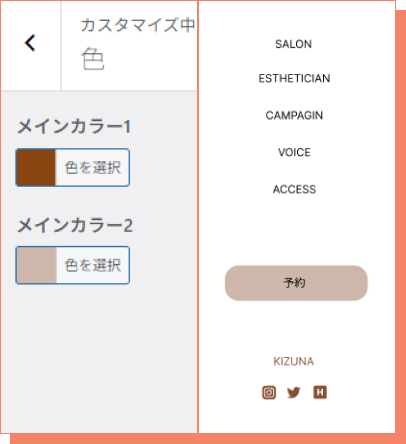Open the CAMPAGIN menu link
This screenshot has width=406, height=444.
(294, 115)
